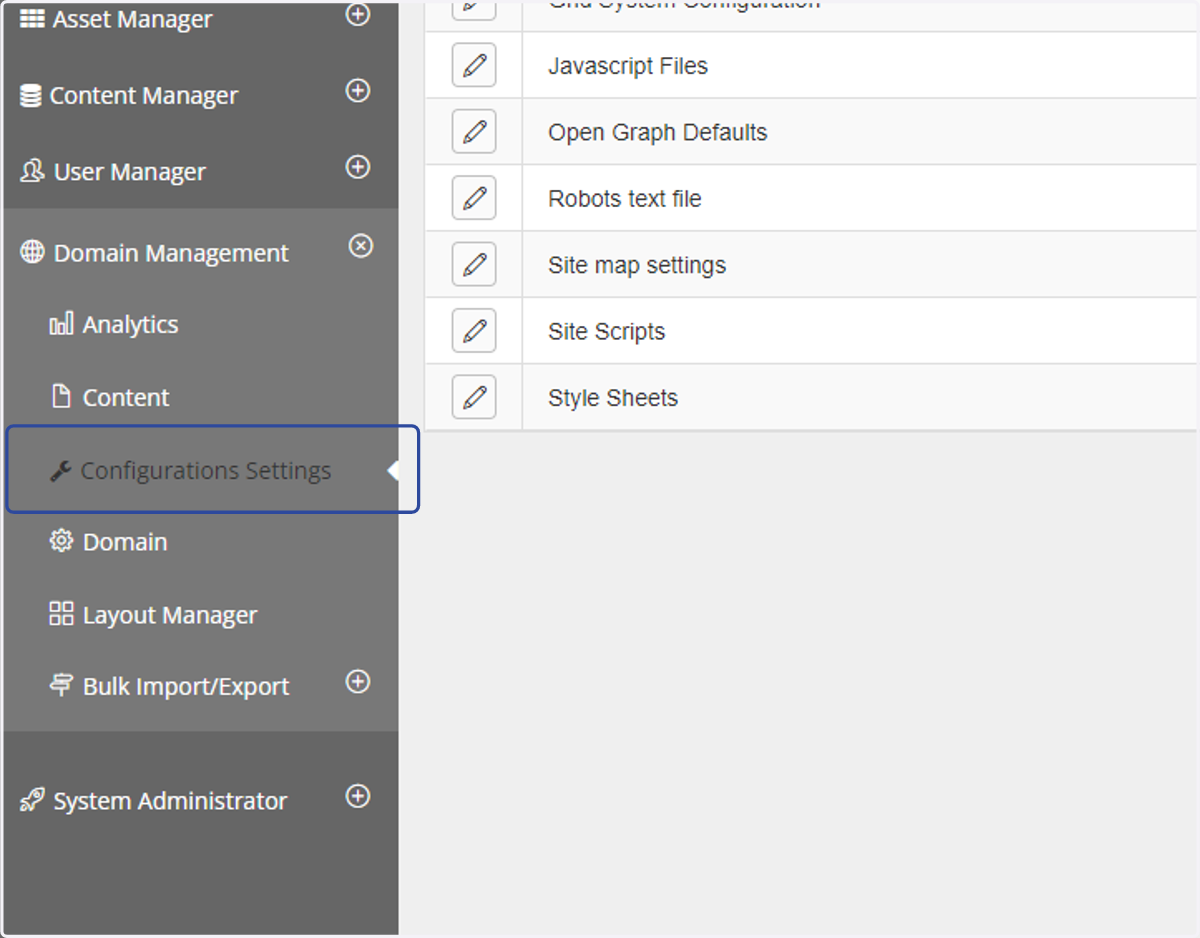Screen dimensions: 1200x938
Task: Click the Style Sheets row text
Action: (x=613, y=398)
